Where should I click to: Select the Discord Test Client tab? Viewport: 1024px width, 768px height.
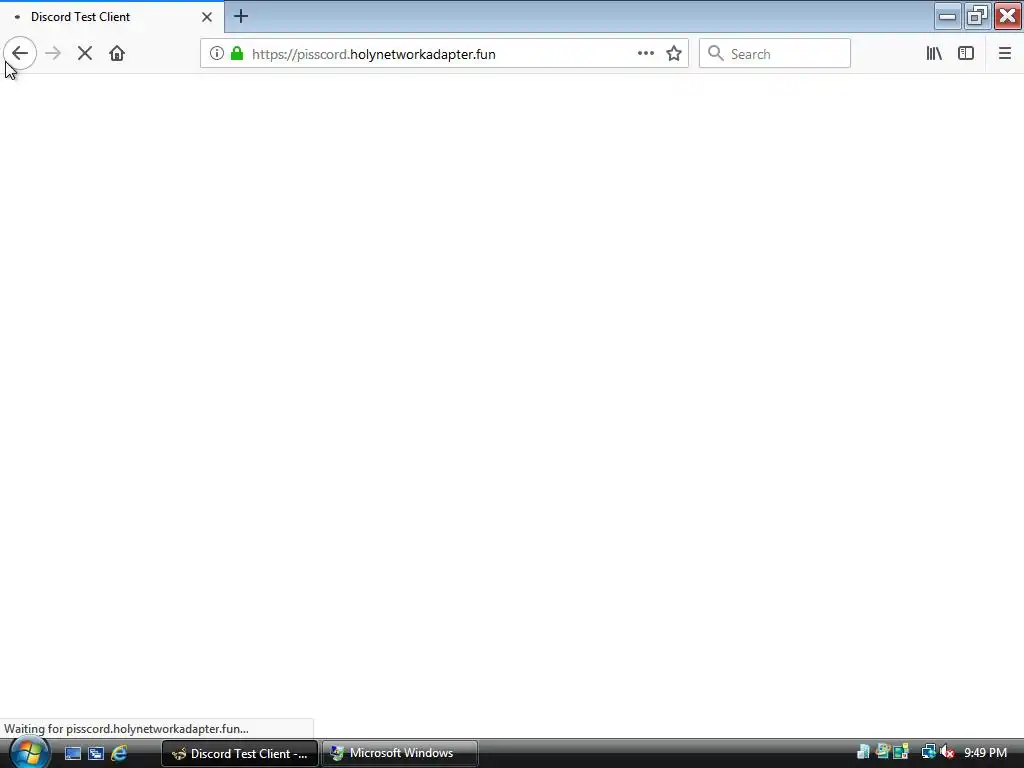click(x=112, y=17)
